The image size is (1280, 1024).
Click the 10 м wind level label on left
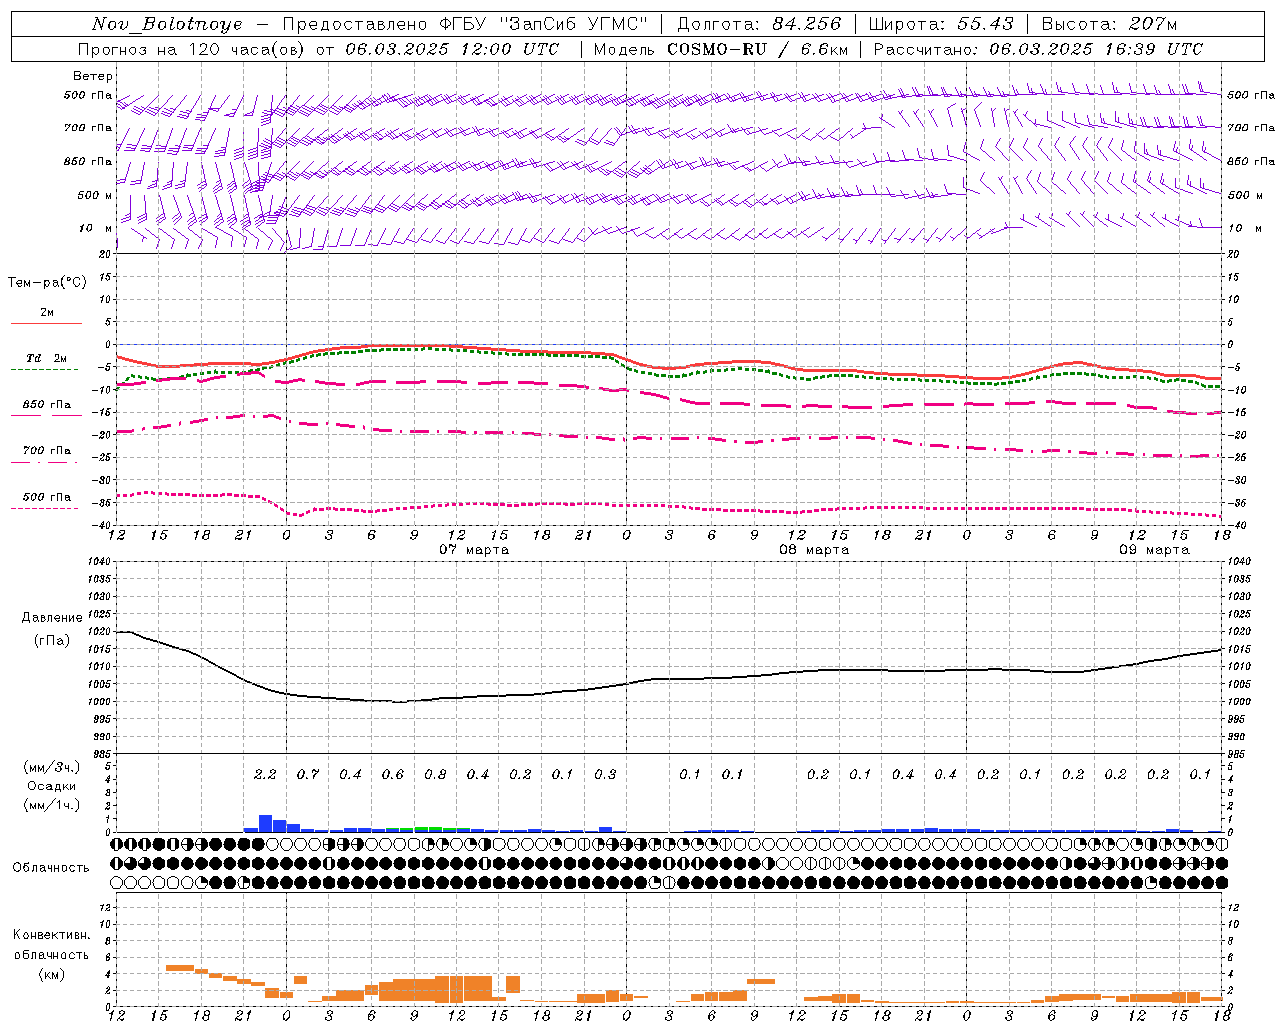[x=97, y=228]
